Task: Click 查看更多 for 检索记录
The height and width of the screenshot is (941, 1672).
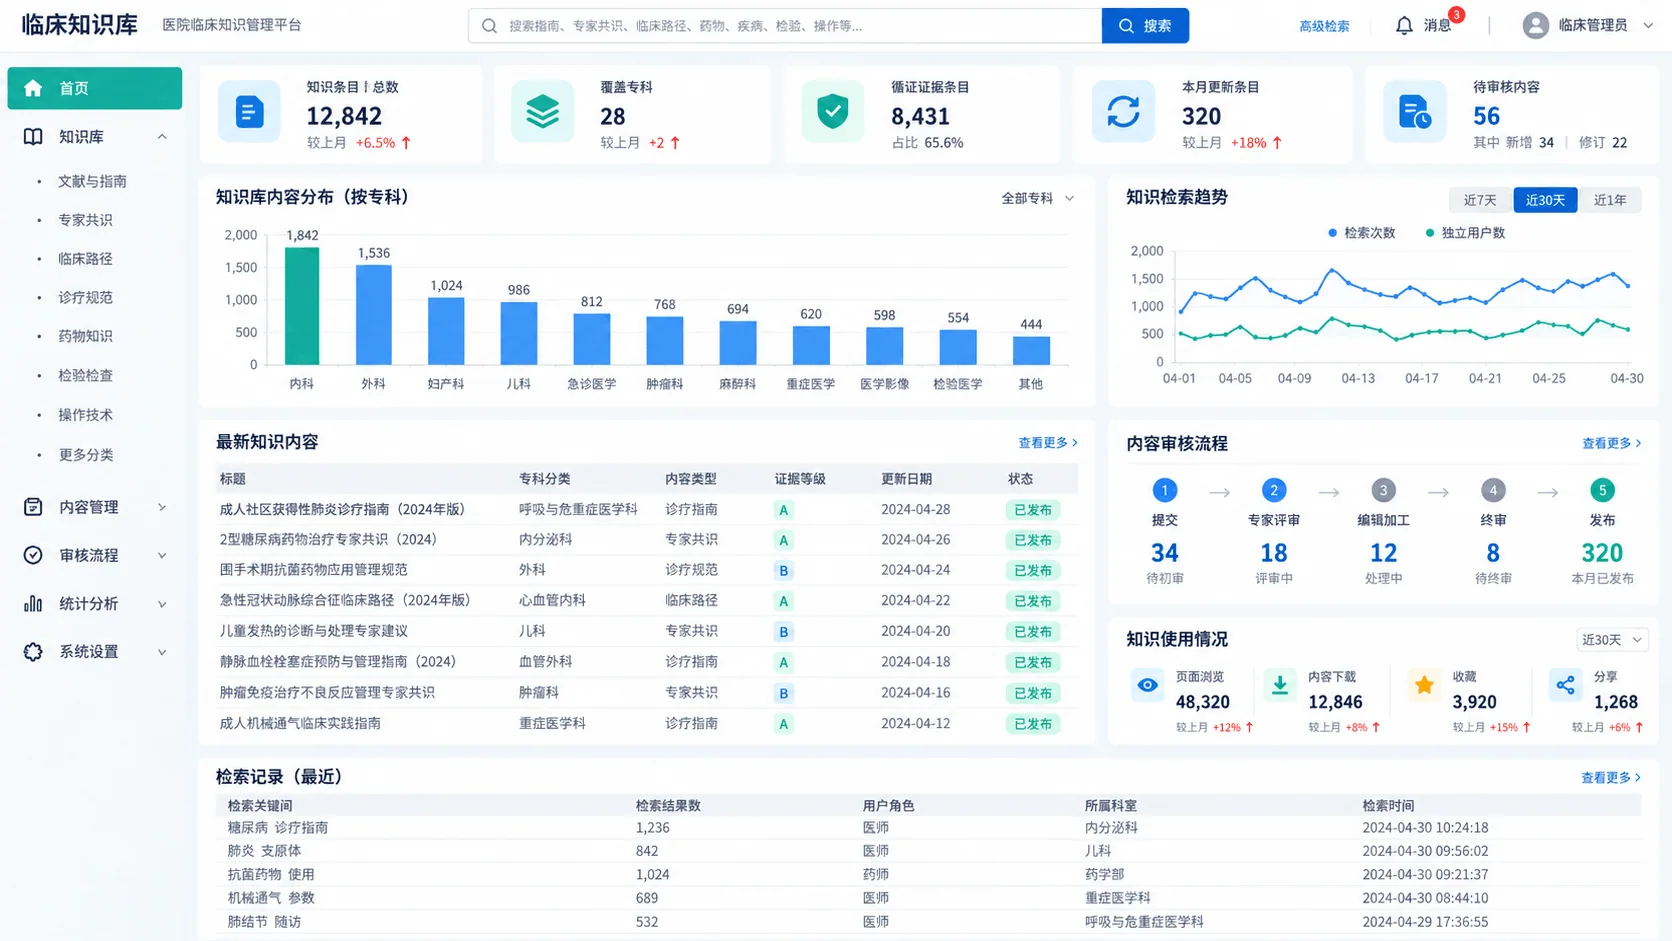Action: click(1611, 777)
